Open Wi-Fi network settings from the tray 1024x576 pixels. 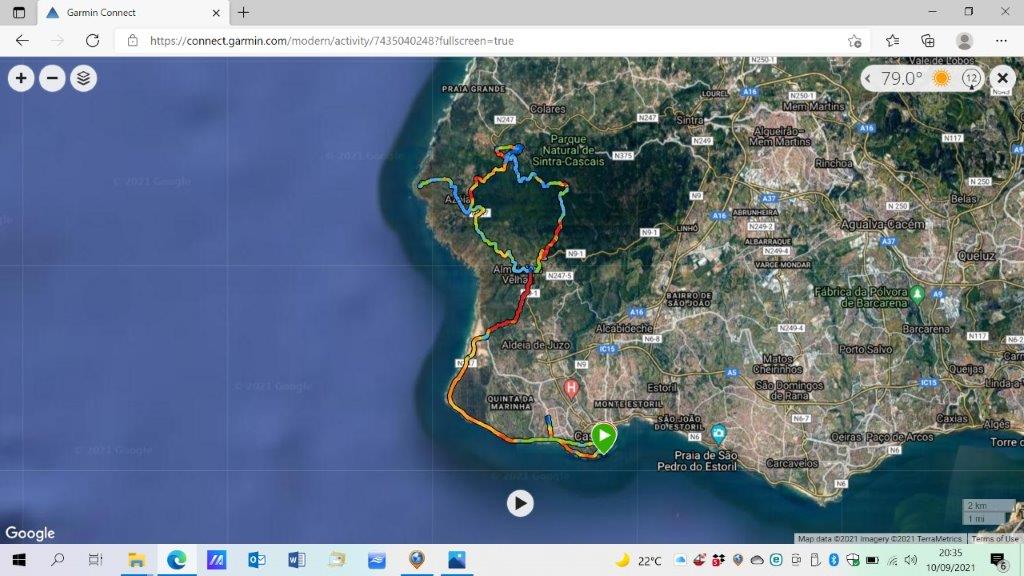pos(892,560)
